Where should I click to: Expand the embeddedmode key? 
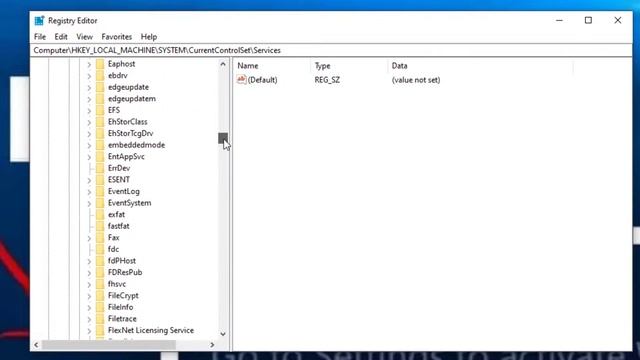89,145
